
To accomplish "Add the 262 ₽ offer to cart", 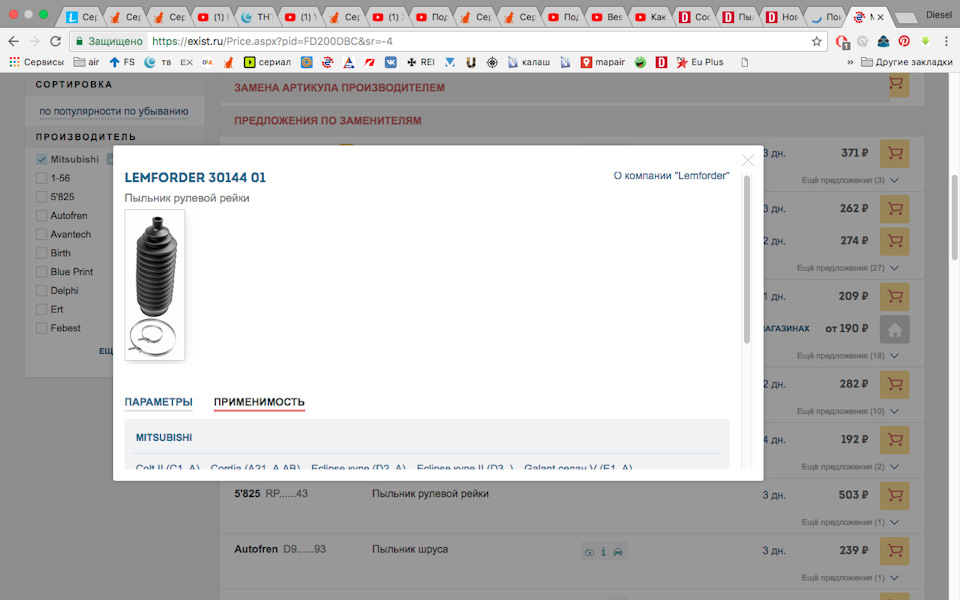I will pyautogui.click(x=894, y=209).
